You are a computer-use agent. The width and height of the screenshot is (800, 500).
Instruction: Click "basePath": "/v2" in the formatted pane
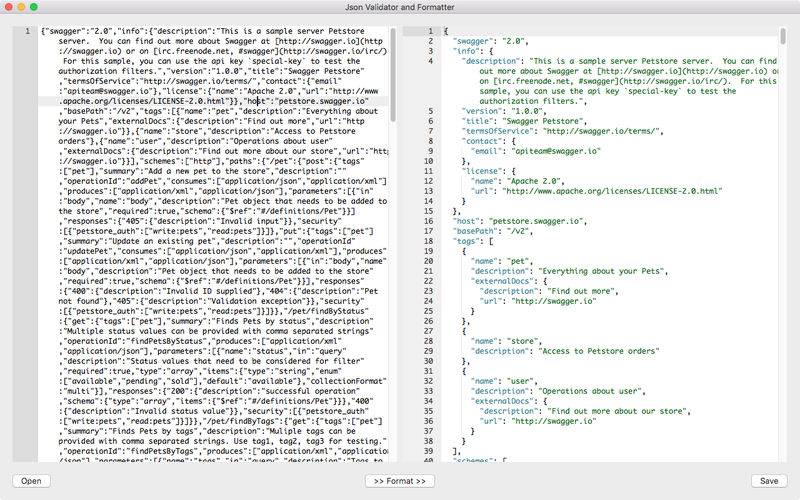click(492, 231)
